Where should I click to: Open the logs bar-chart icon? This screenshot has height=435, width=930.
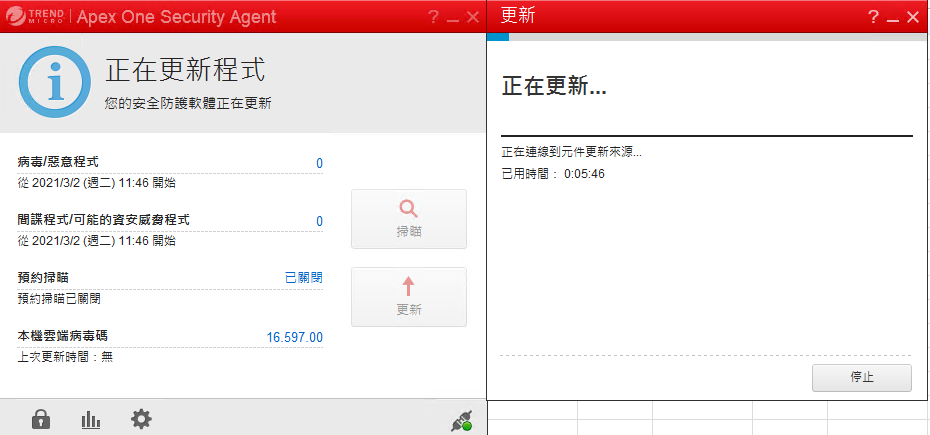coord(91,420)
